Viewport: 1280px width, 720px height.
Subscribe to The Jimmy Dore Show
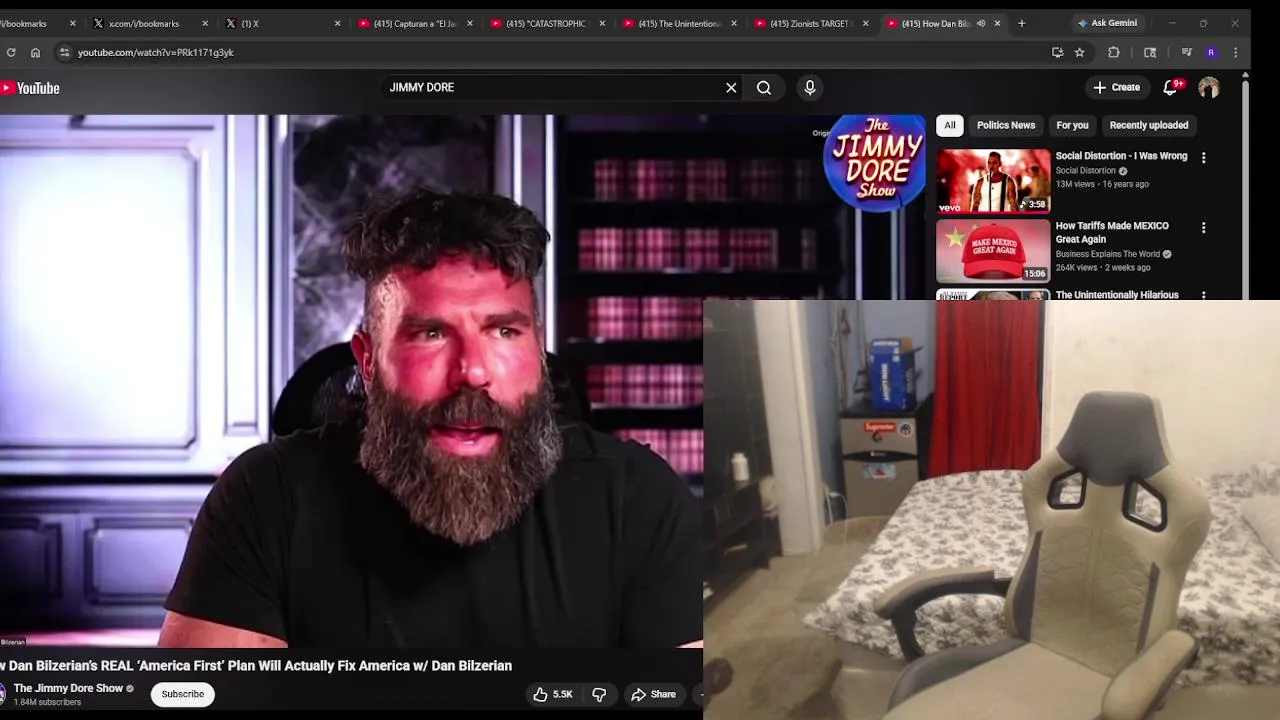click(182, 694)
